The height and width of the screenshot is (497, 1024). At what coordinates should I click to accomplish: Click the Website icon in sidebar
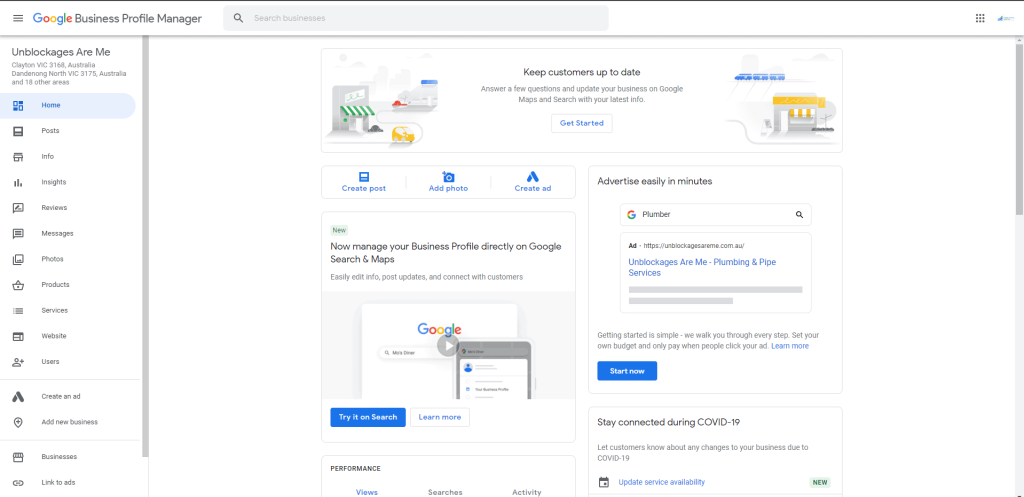18,336
